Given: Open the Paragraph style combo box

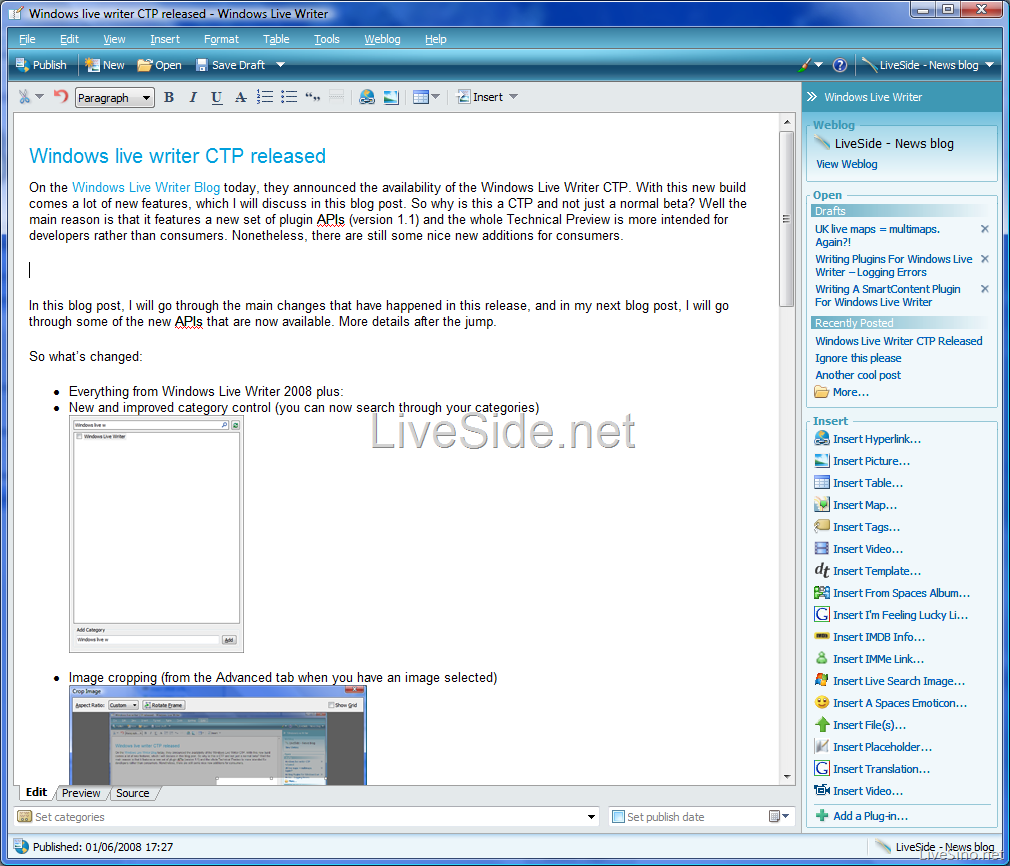Looking at the screenshot, I should [115, 98].
